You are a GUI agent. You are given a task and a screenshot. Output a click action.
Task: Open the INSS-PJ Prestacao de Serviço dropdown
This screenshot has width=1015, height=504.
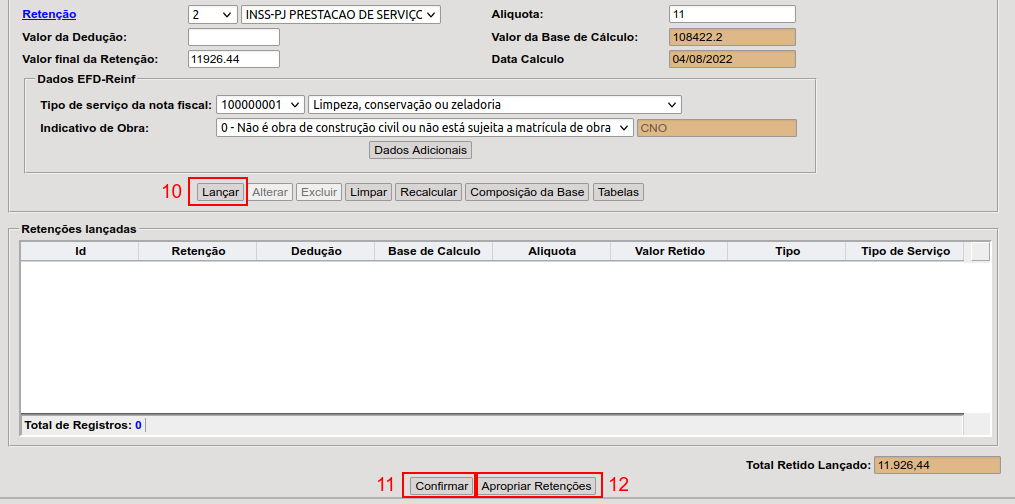[340, 15]
